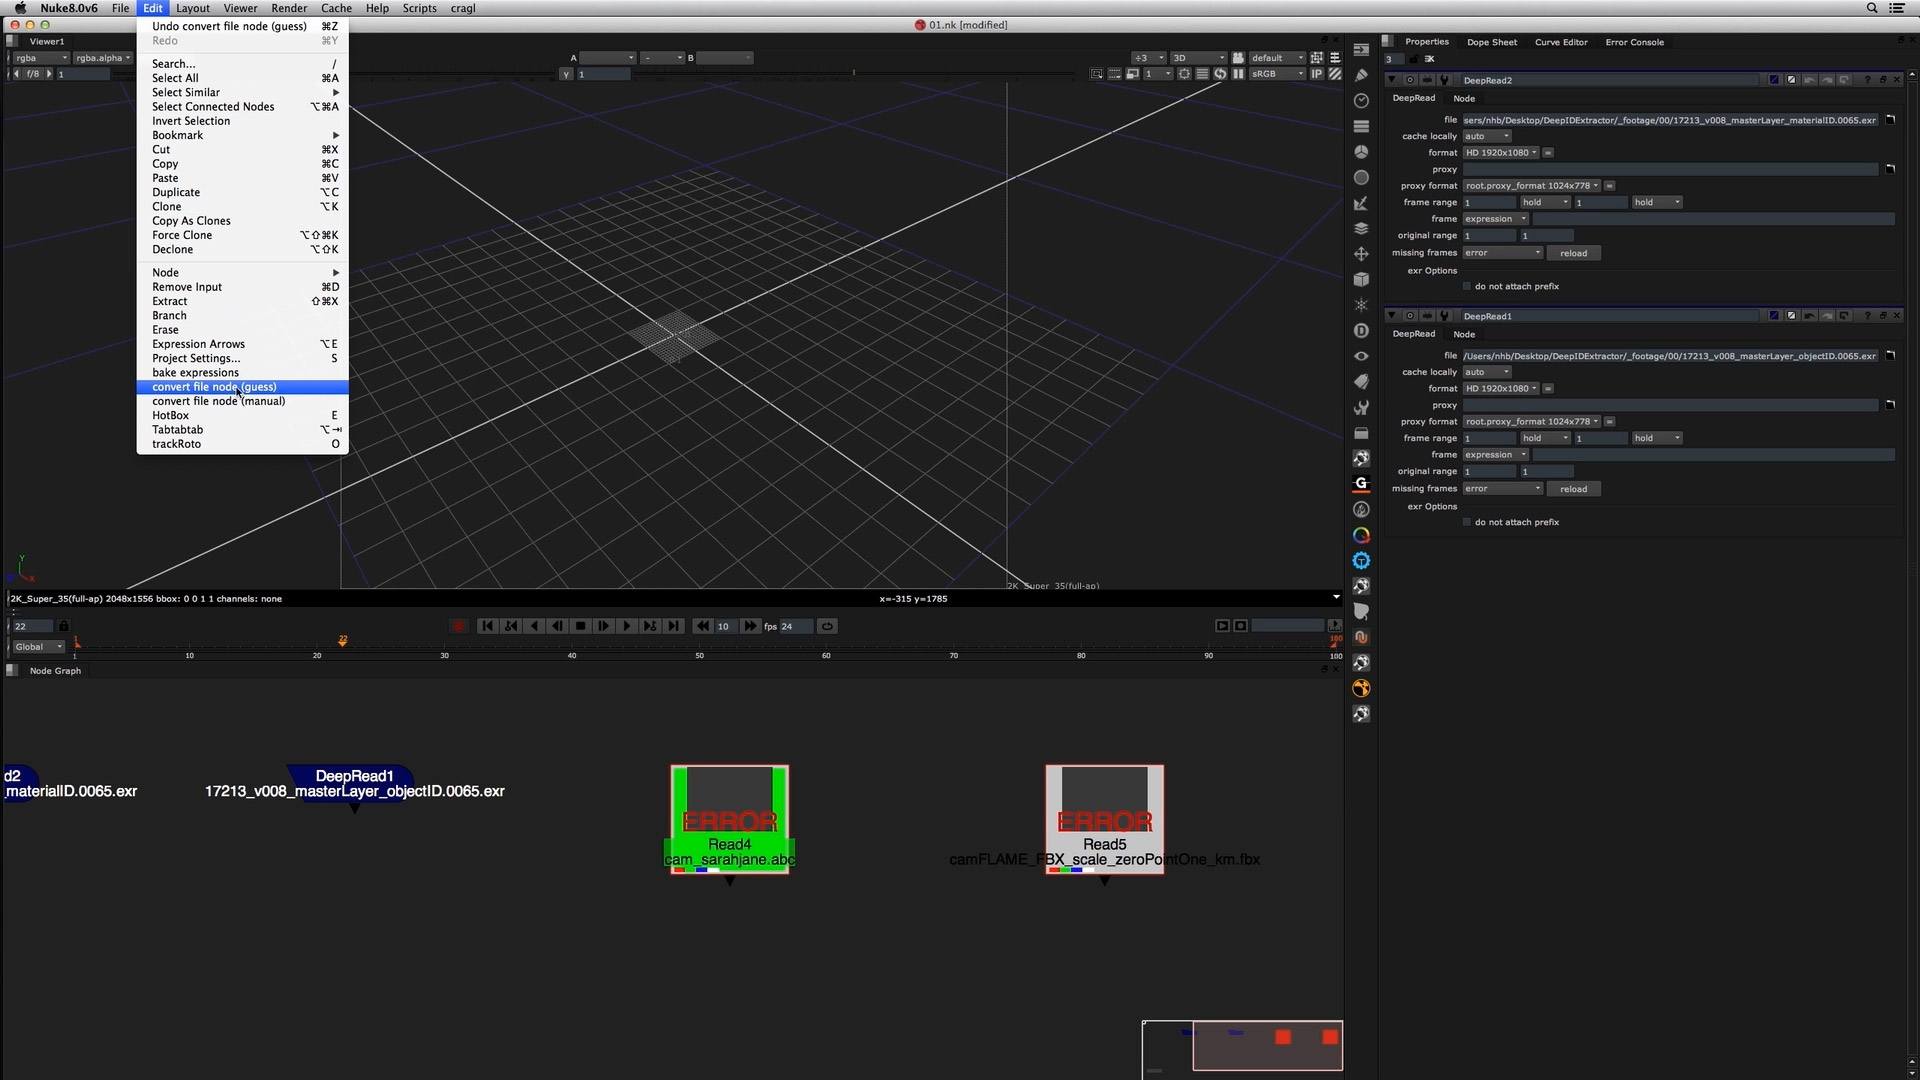Open the rainbow color-ring plugin icon
The height and width of the screenshot is (1080, 1920).
(x=1361, y=535)
